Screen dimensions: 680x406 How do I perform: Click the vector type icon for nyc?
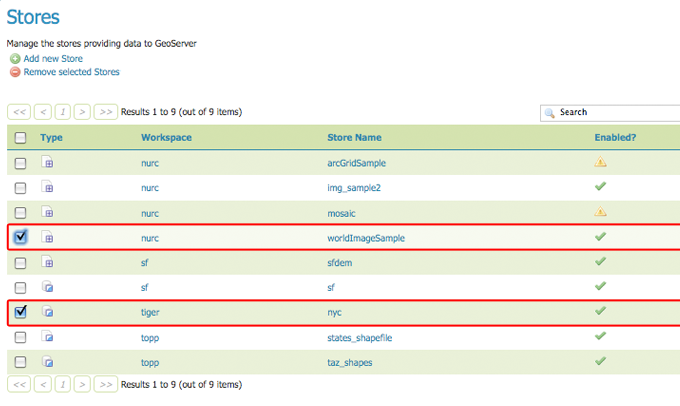(x=48, y=312)
